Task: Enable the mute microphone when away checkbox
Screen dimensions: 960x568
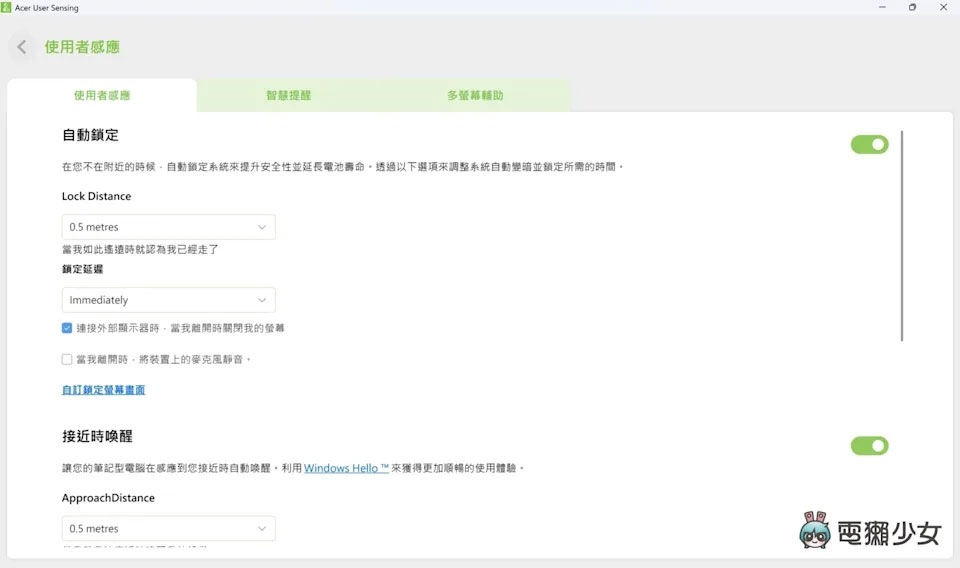Action: 67,359
